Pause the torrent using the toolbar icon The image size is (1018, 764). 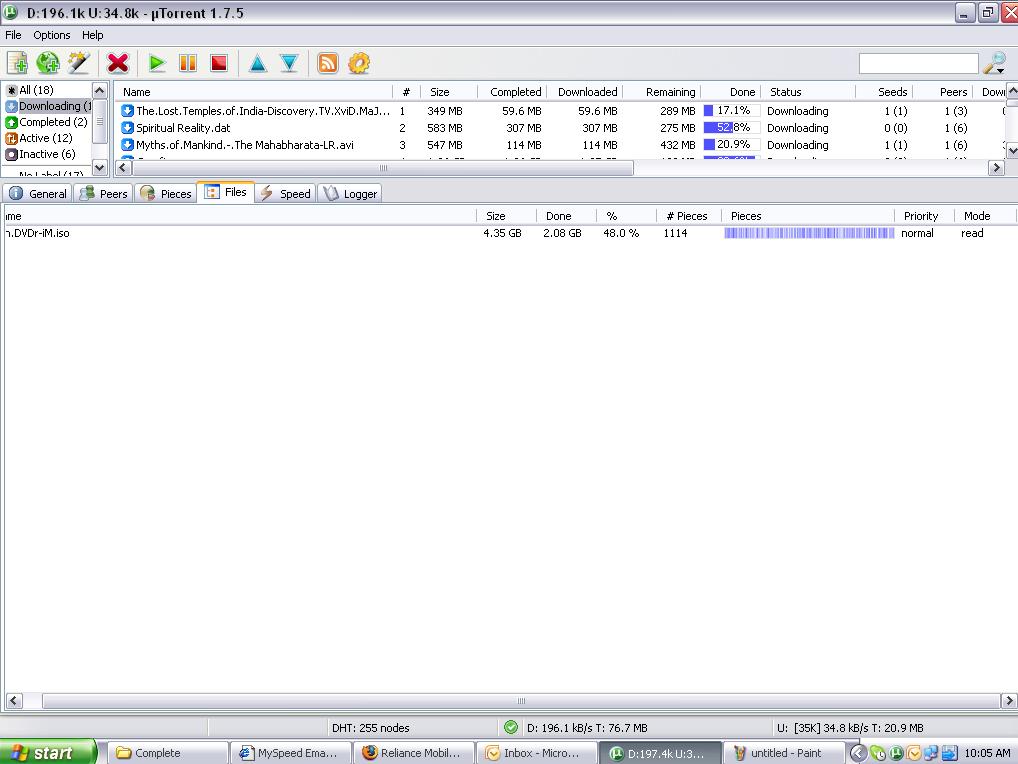(188, 63)
